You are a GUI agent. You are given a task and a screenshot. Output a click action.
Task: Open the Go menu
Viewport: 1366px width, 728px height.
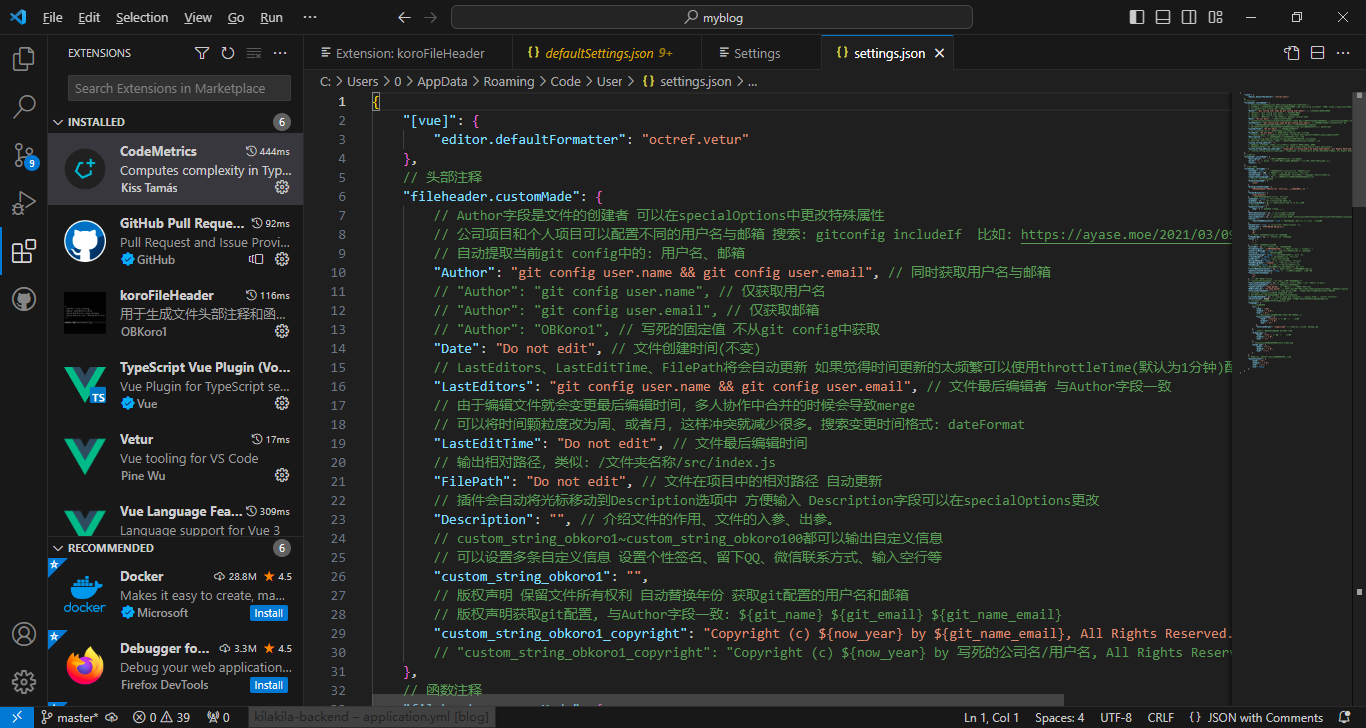[236, 17]
